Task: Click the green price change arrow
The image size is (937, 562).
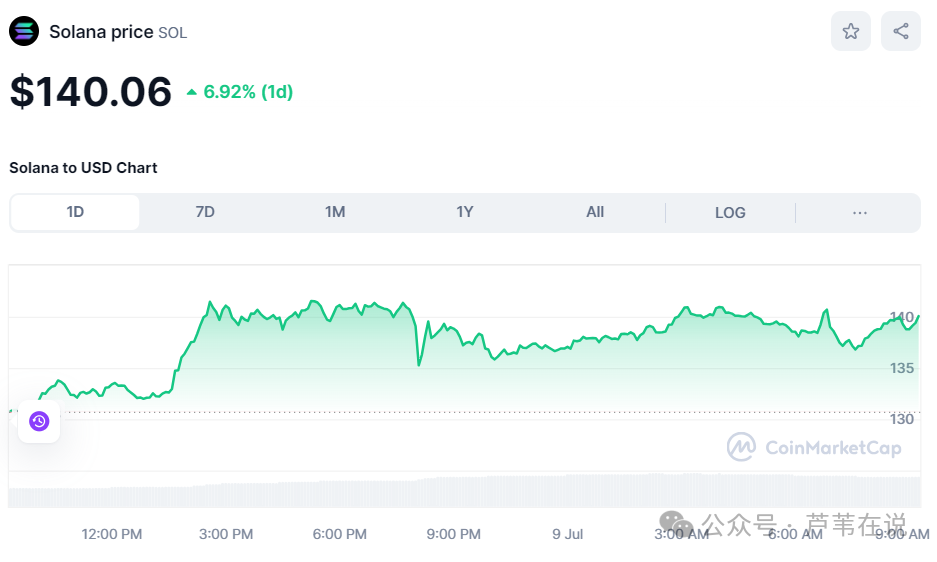Action: pos(191,92)
